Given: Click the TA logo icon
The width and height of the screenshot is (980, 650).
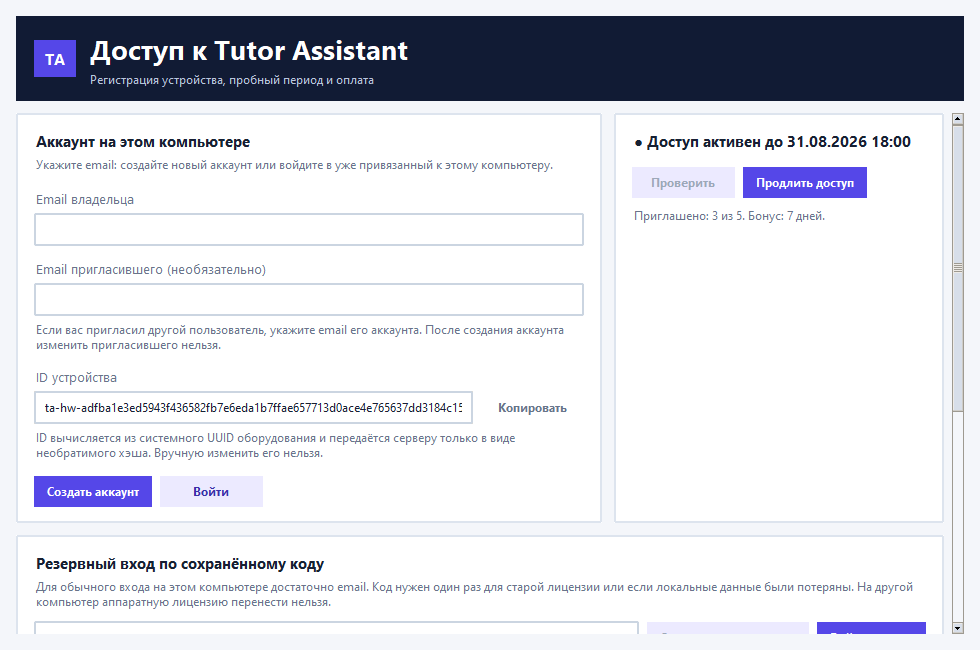Looking at the screenshot, I should click(x=55, y=59).
